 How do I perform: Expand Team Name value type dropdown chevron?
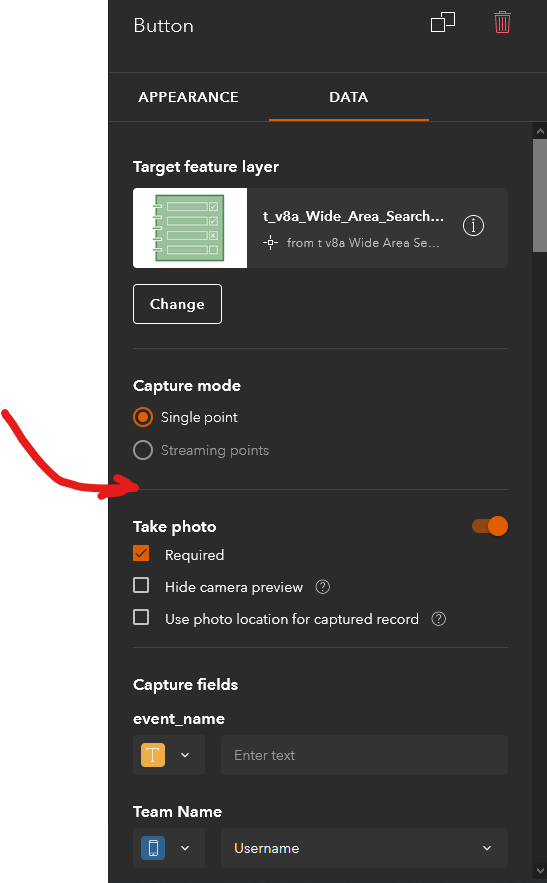pos(185,848)
